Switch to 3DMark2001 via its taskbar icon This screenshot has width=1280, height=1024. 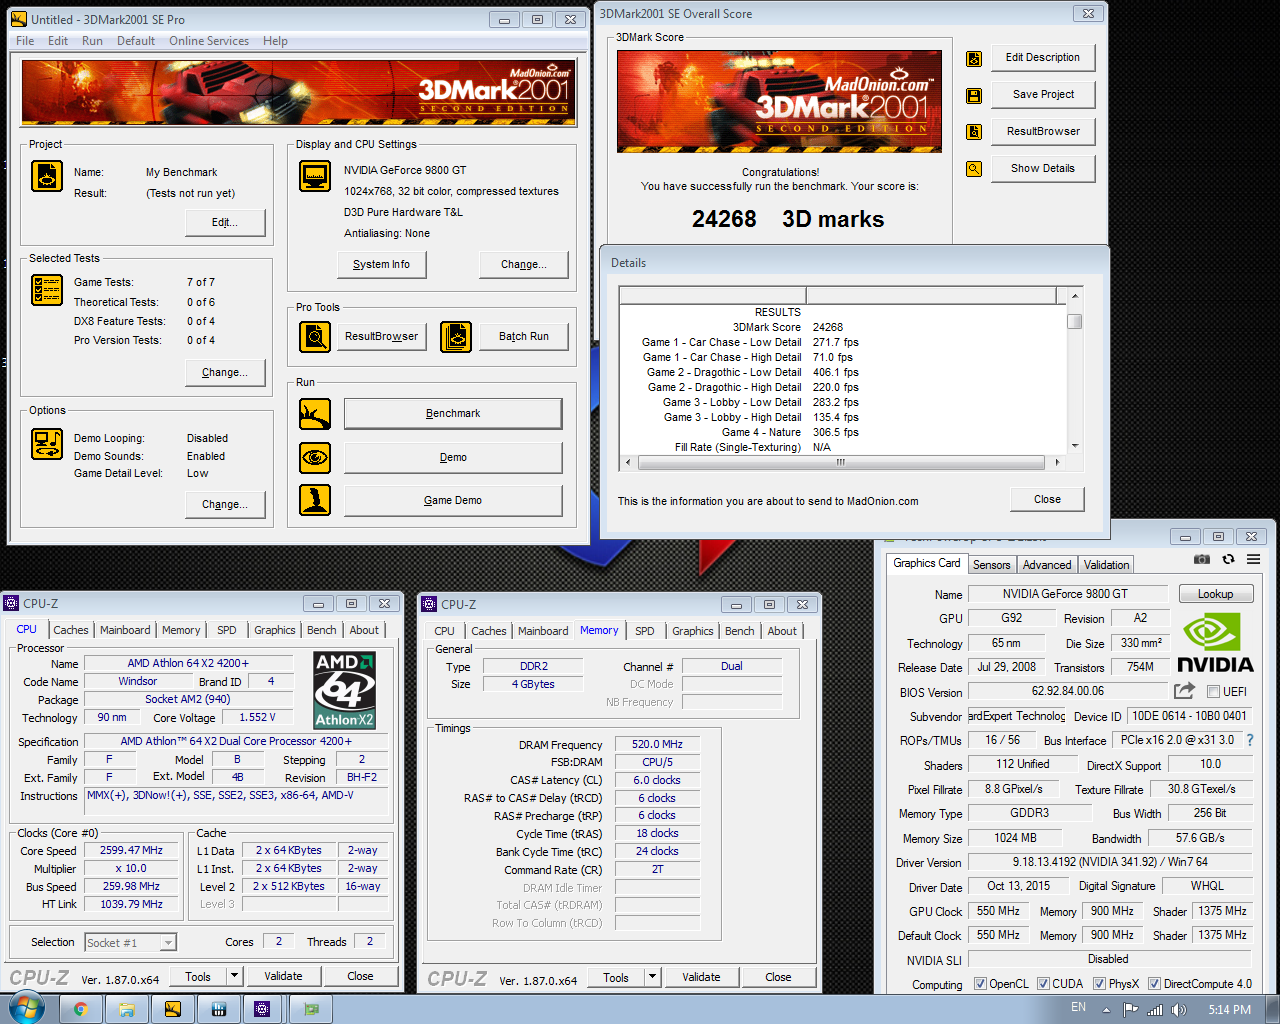pyautogui.click(x=173, y=1009)
